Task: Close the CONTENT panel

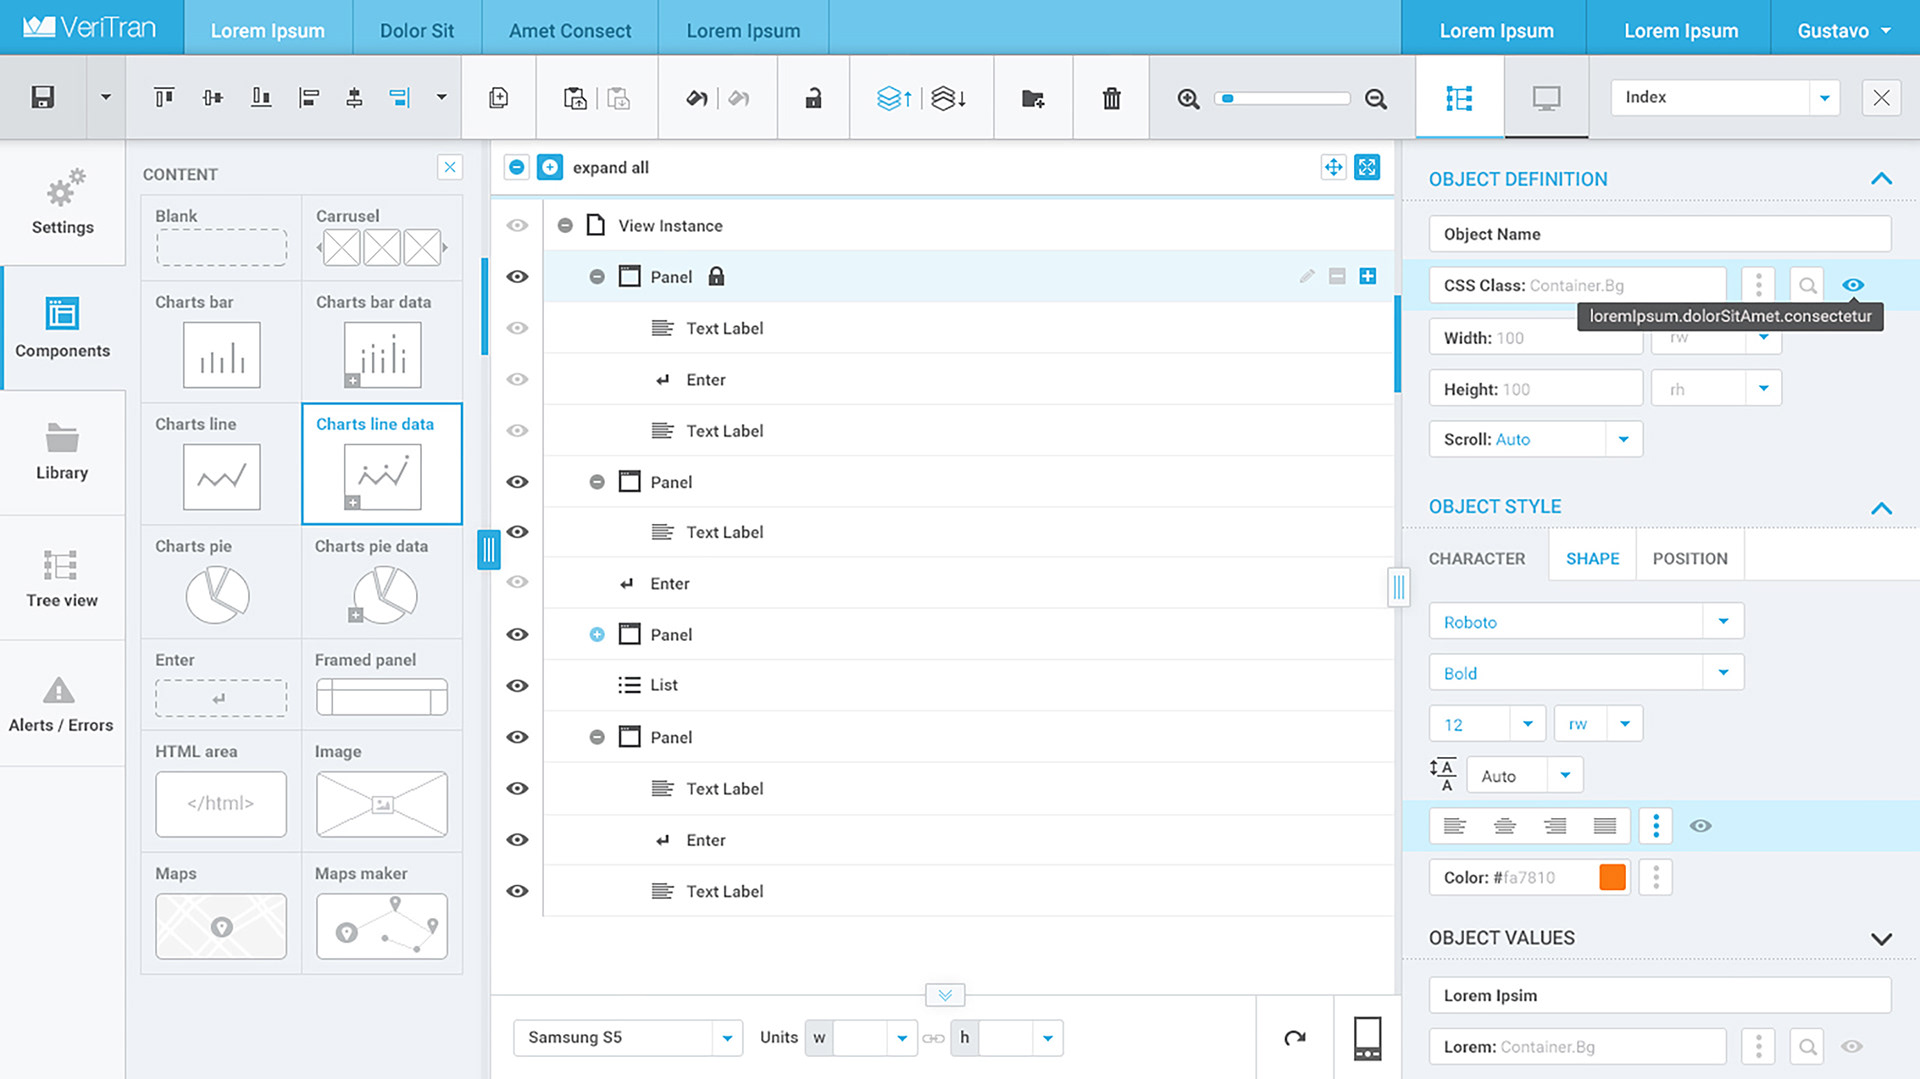Action: coord(450,167)
